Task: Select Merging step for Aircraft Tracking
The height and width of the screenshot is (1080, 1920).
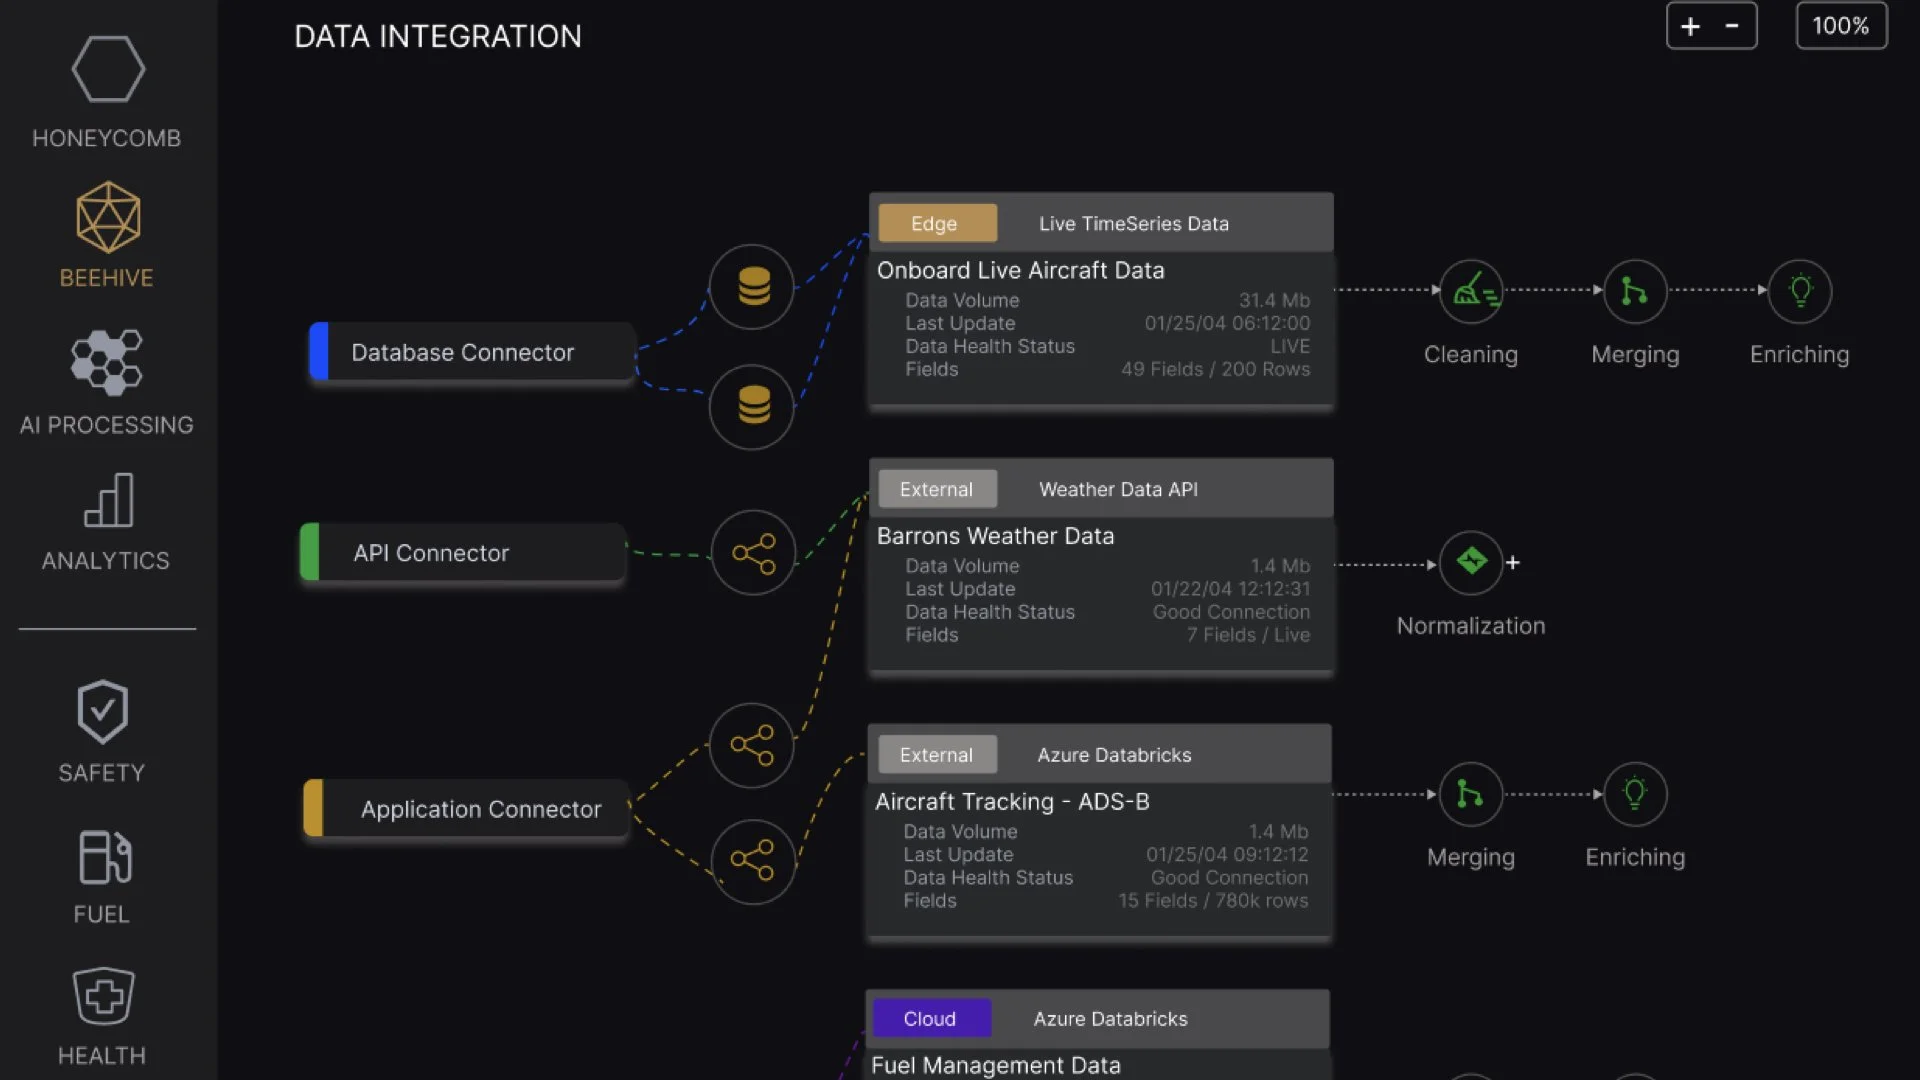Action: pos(1471,794)
